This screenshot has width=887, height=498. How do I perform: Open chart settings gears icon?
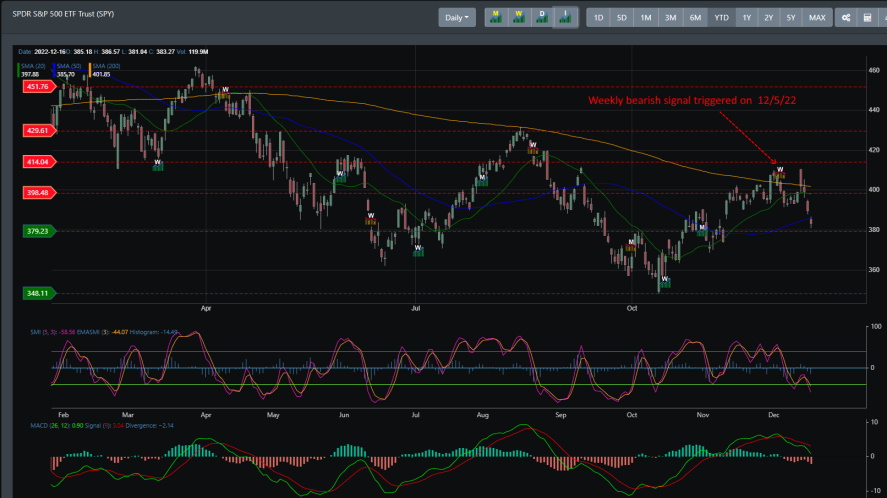pyautogui.click(x=846, y=18)
